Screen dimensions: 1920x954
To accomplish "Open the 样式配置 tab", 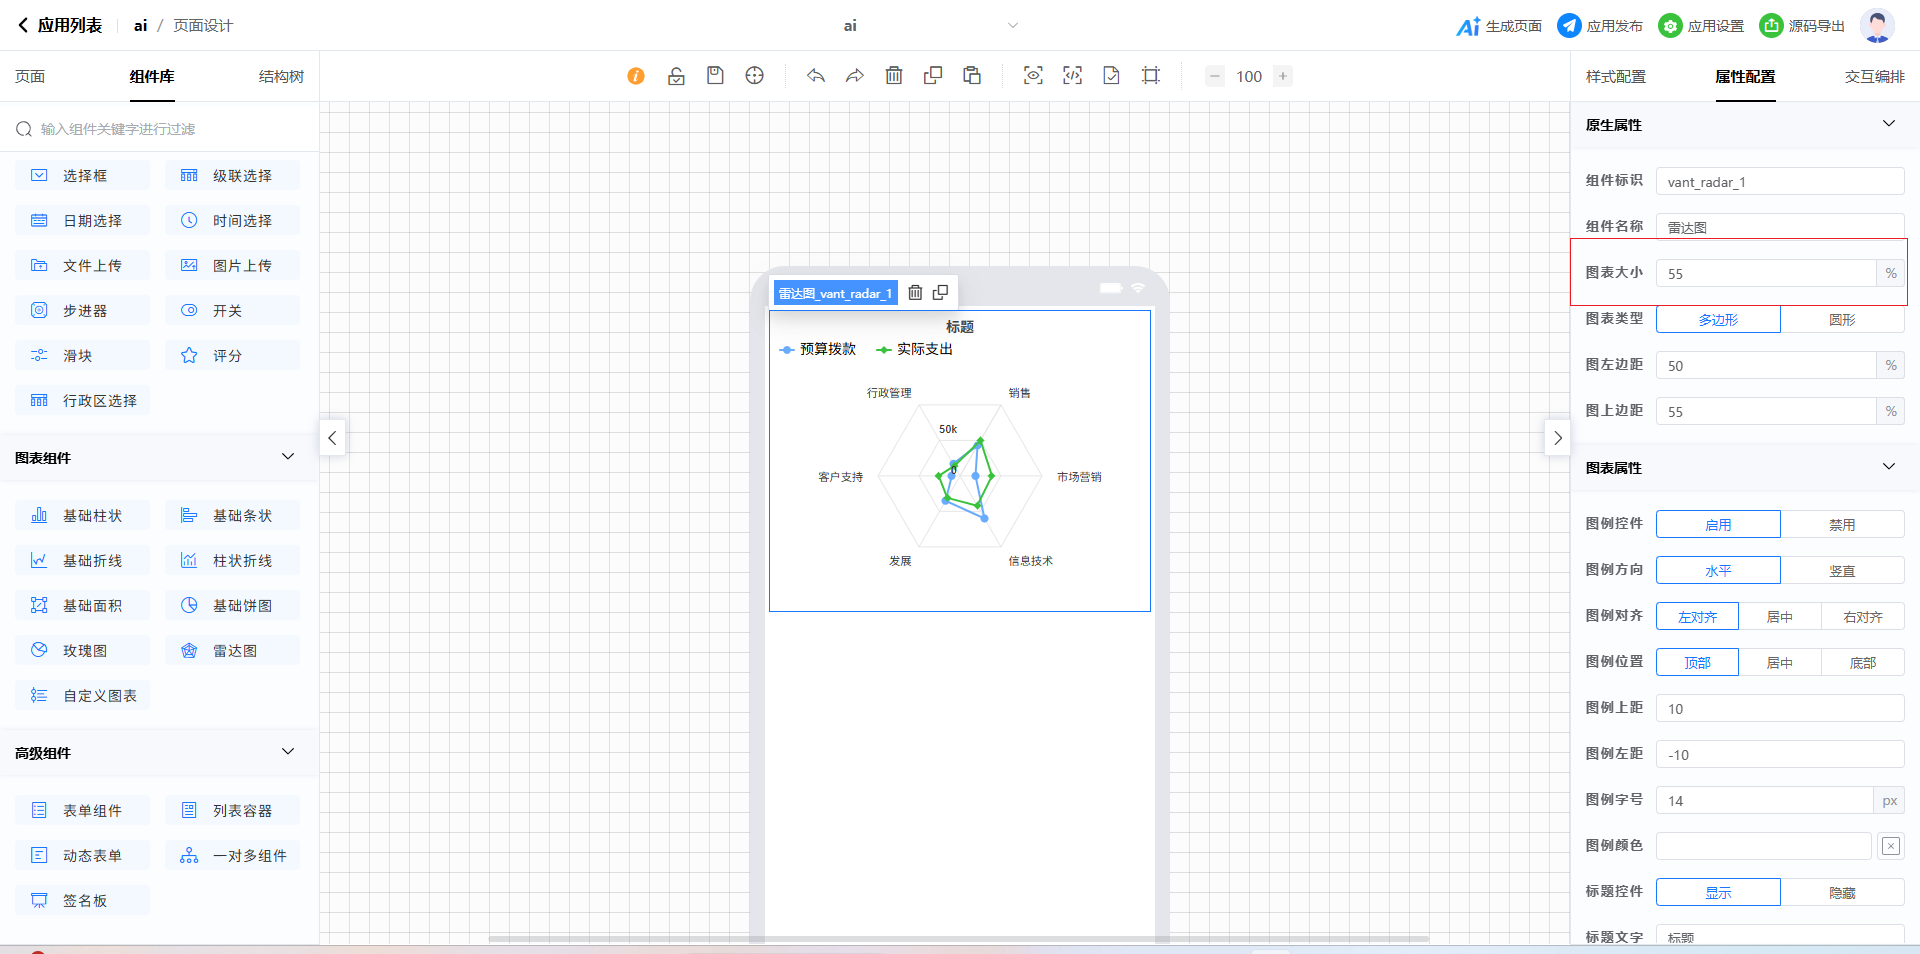I will (x=1615, y=77).
